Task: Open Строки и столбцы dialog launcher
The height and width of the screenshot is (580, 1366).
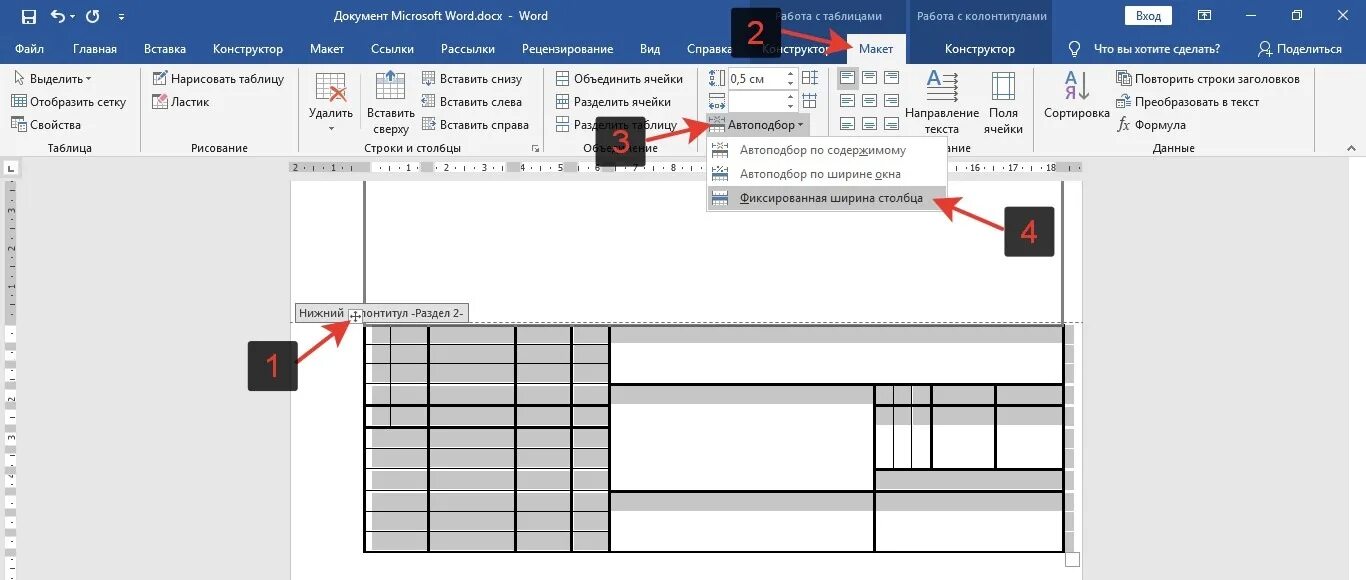Action: coord(535,149)
